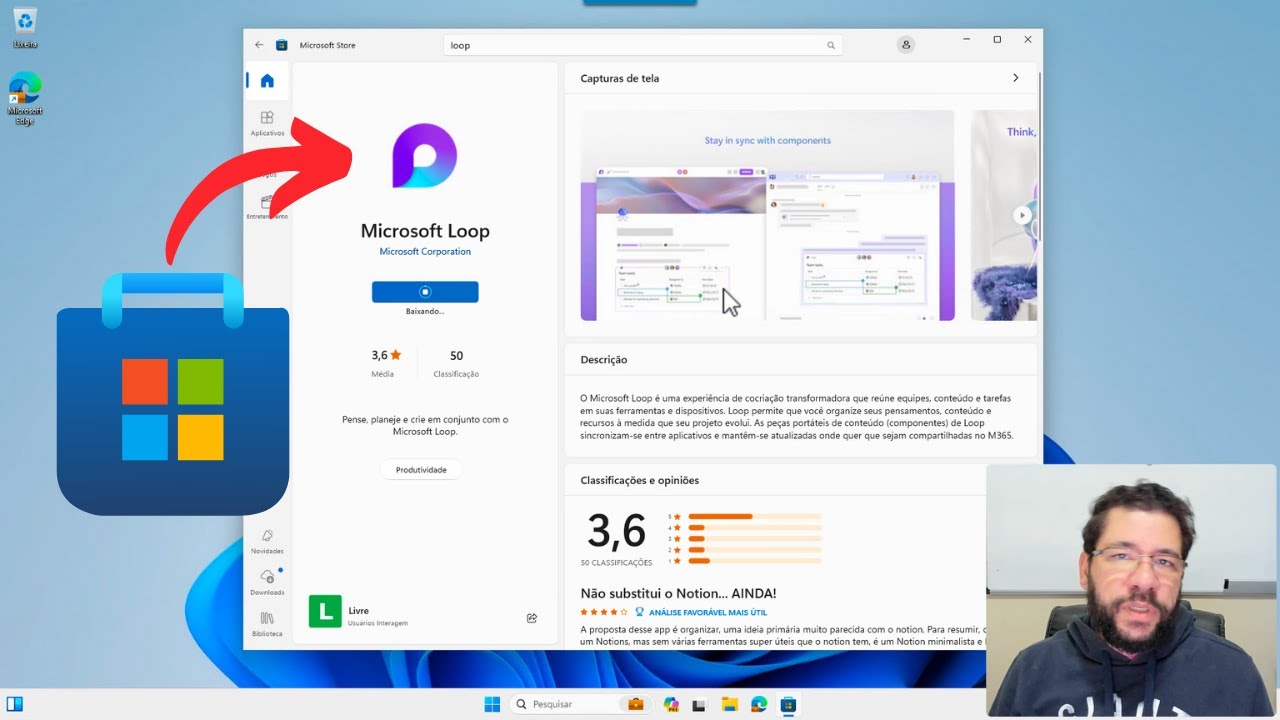Click the back arrow in Microsoft Store
1280x720 pixels.
point(259,45)
